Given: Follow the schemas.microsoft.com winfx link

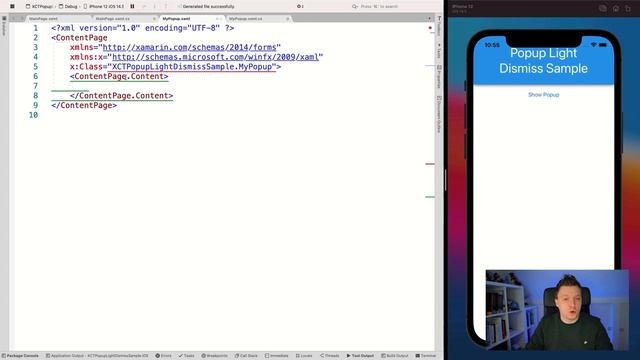Looking at the screenshot, I should click(216, 57).
